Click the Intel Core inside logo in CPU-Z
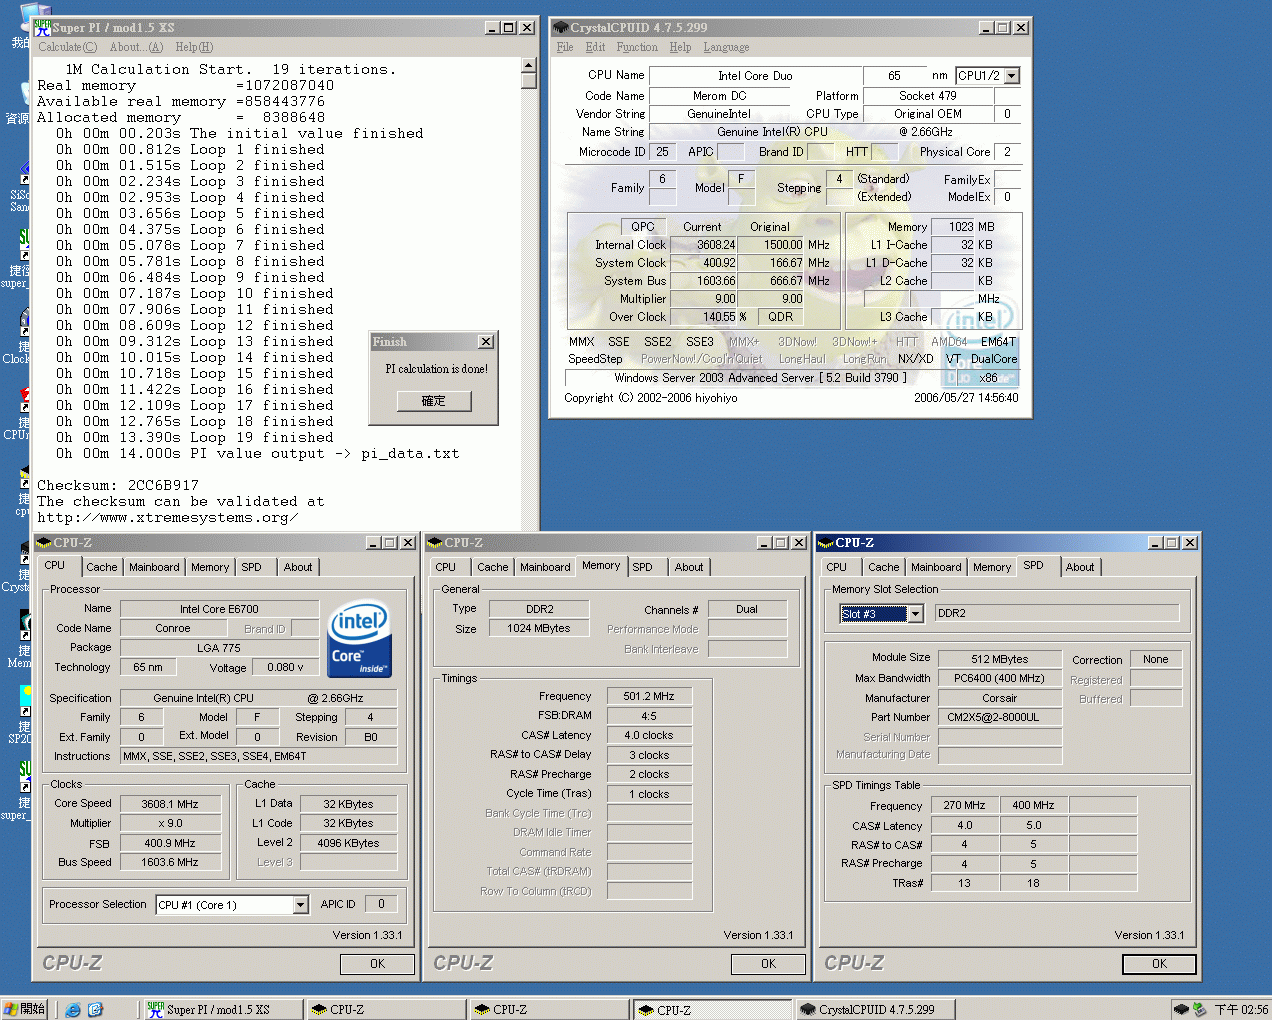 click(x=360, y=638)
